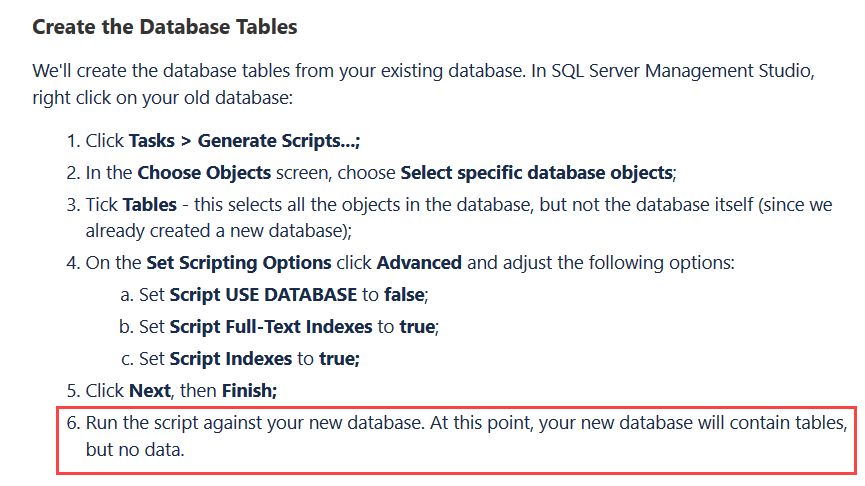The height and width of the screenshot is (486, 865).
Task: Click the 'but no data.' line in step 6
Action: [135, 450]
